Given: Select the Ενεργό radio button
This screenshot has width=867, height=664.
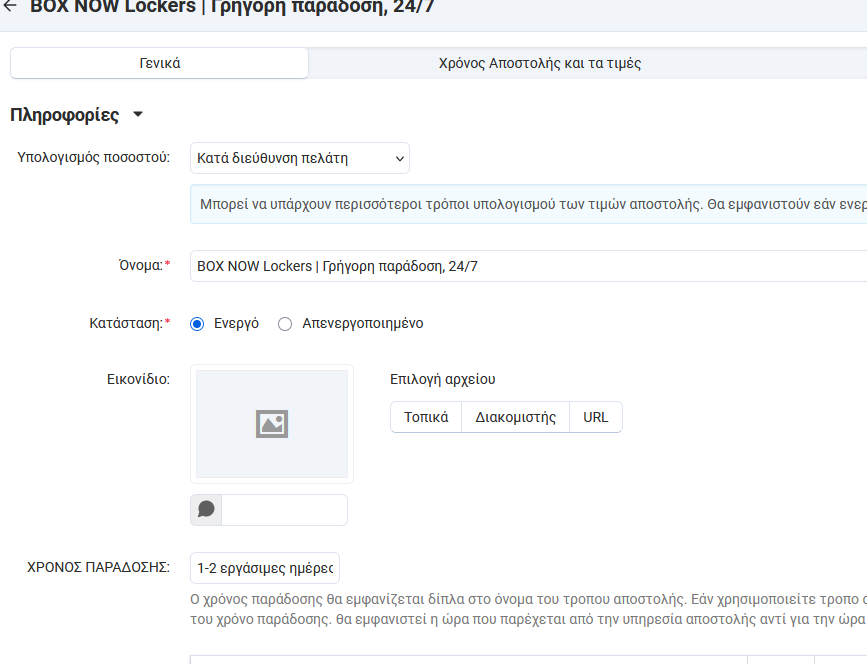Looking at the screenshot, I should point(197,324).
